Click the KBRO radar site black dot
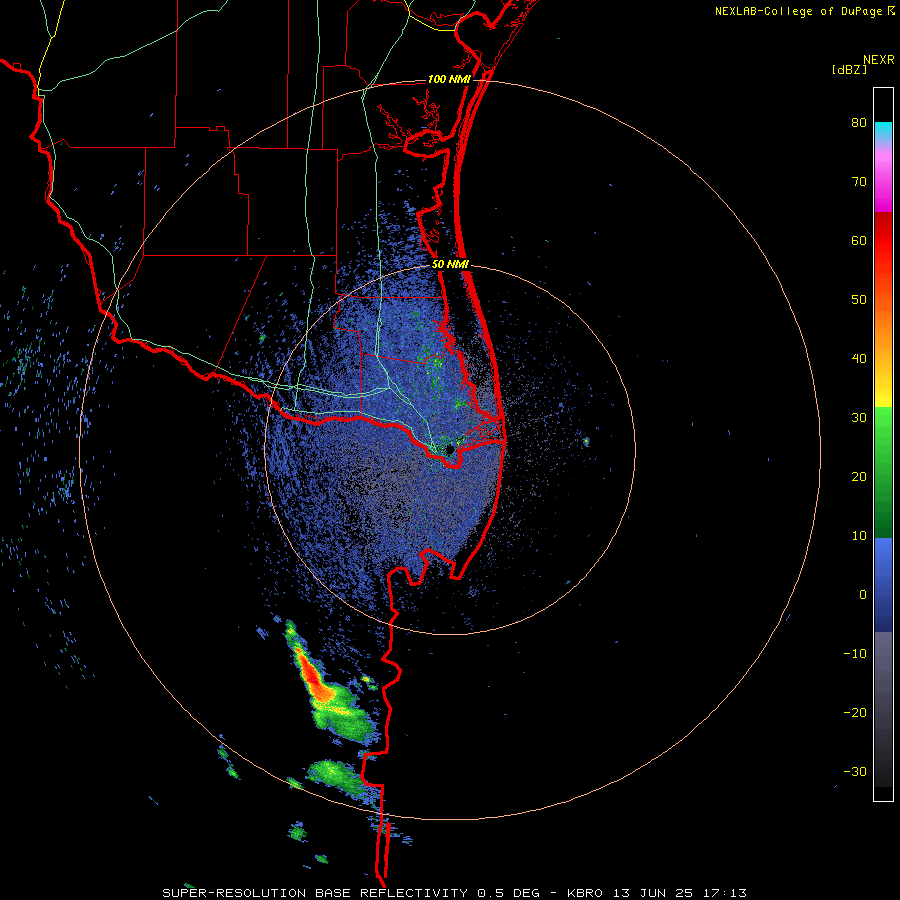This screenshot has width=900, height=900. (x=450, y=449)
